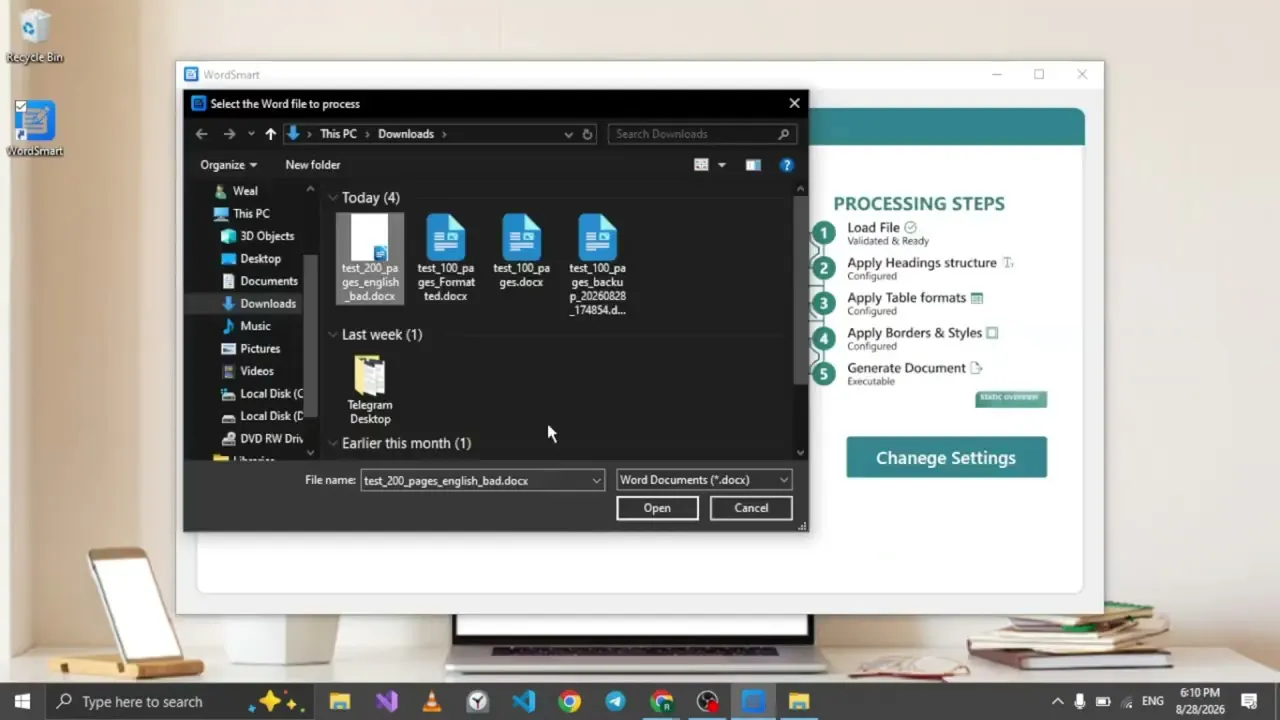Screen dimensions: 1280x720
Task: Click step 1 circle for Load File
Action: click(823, 233)
